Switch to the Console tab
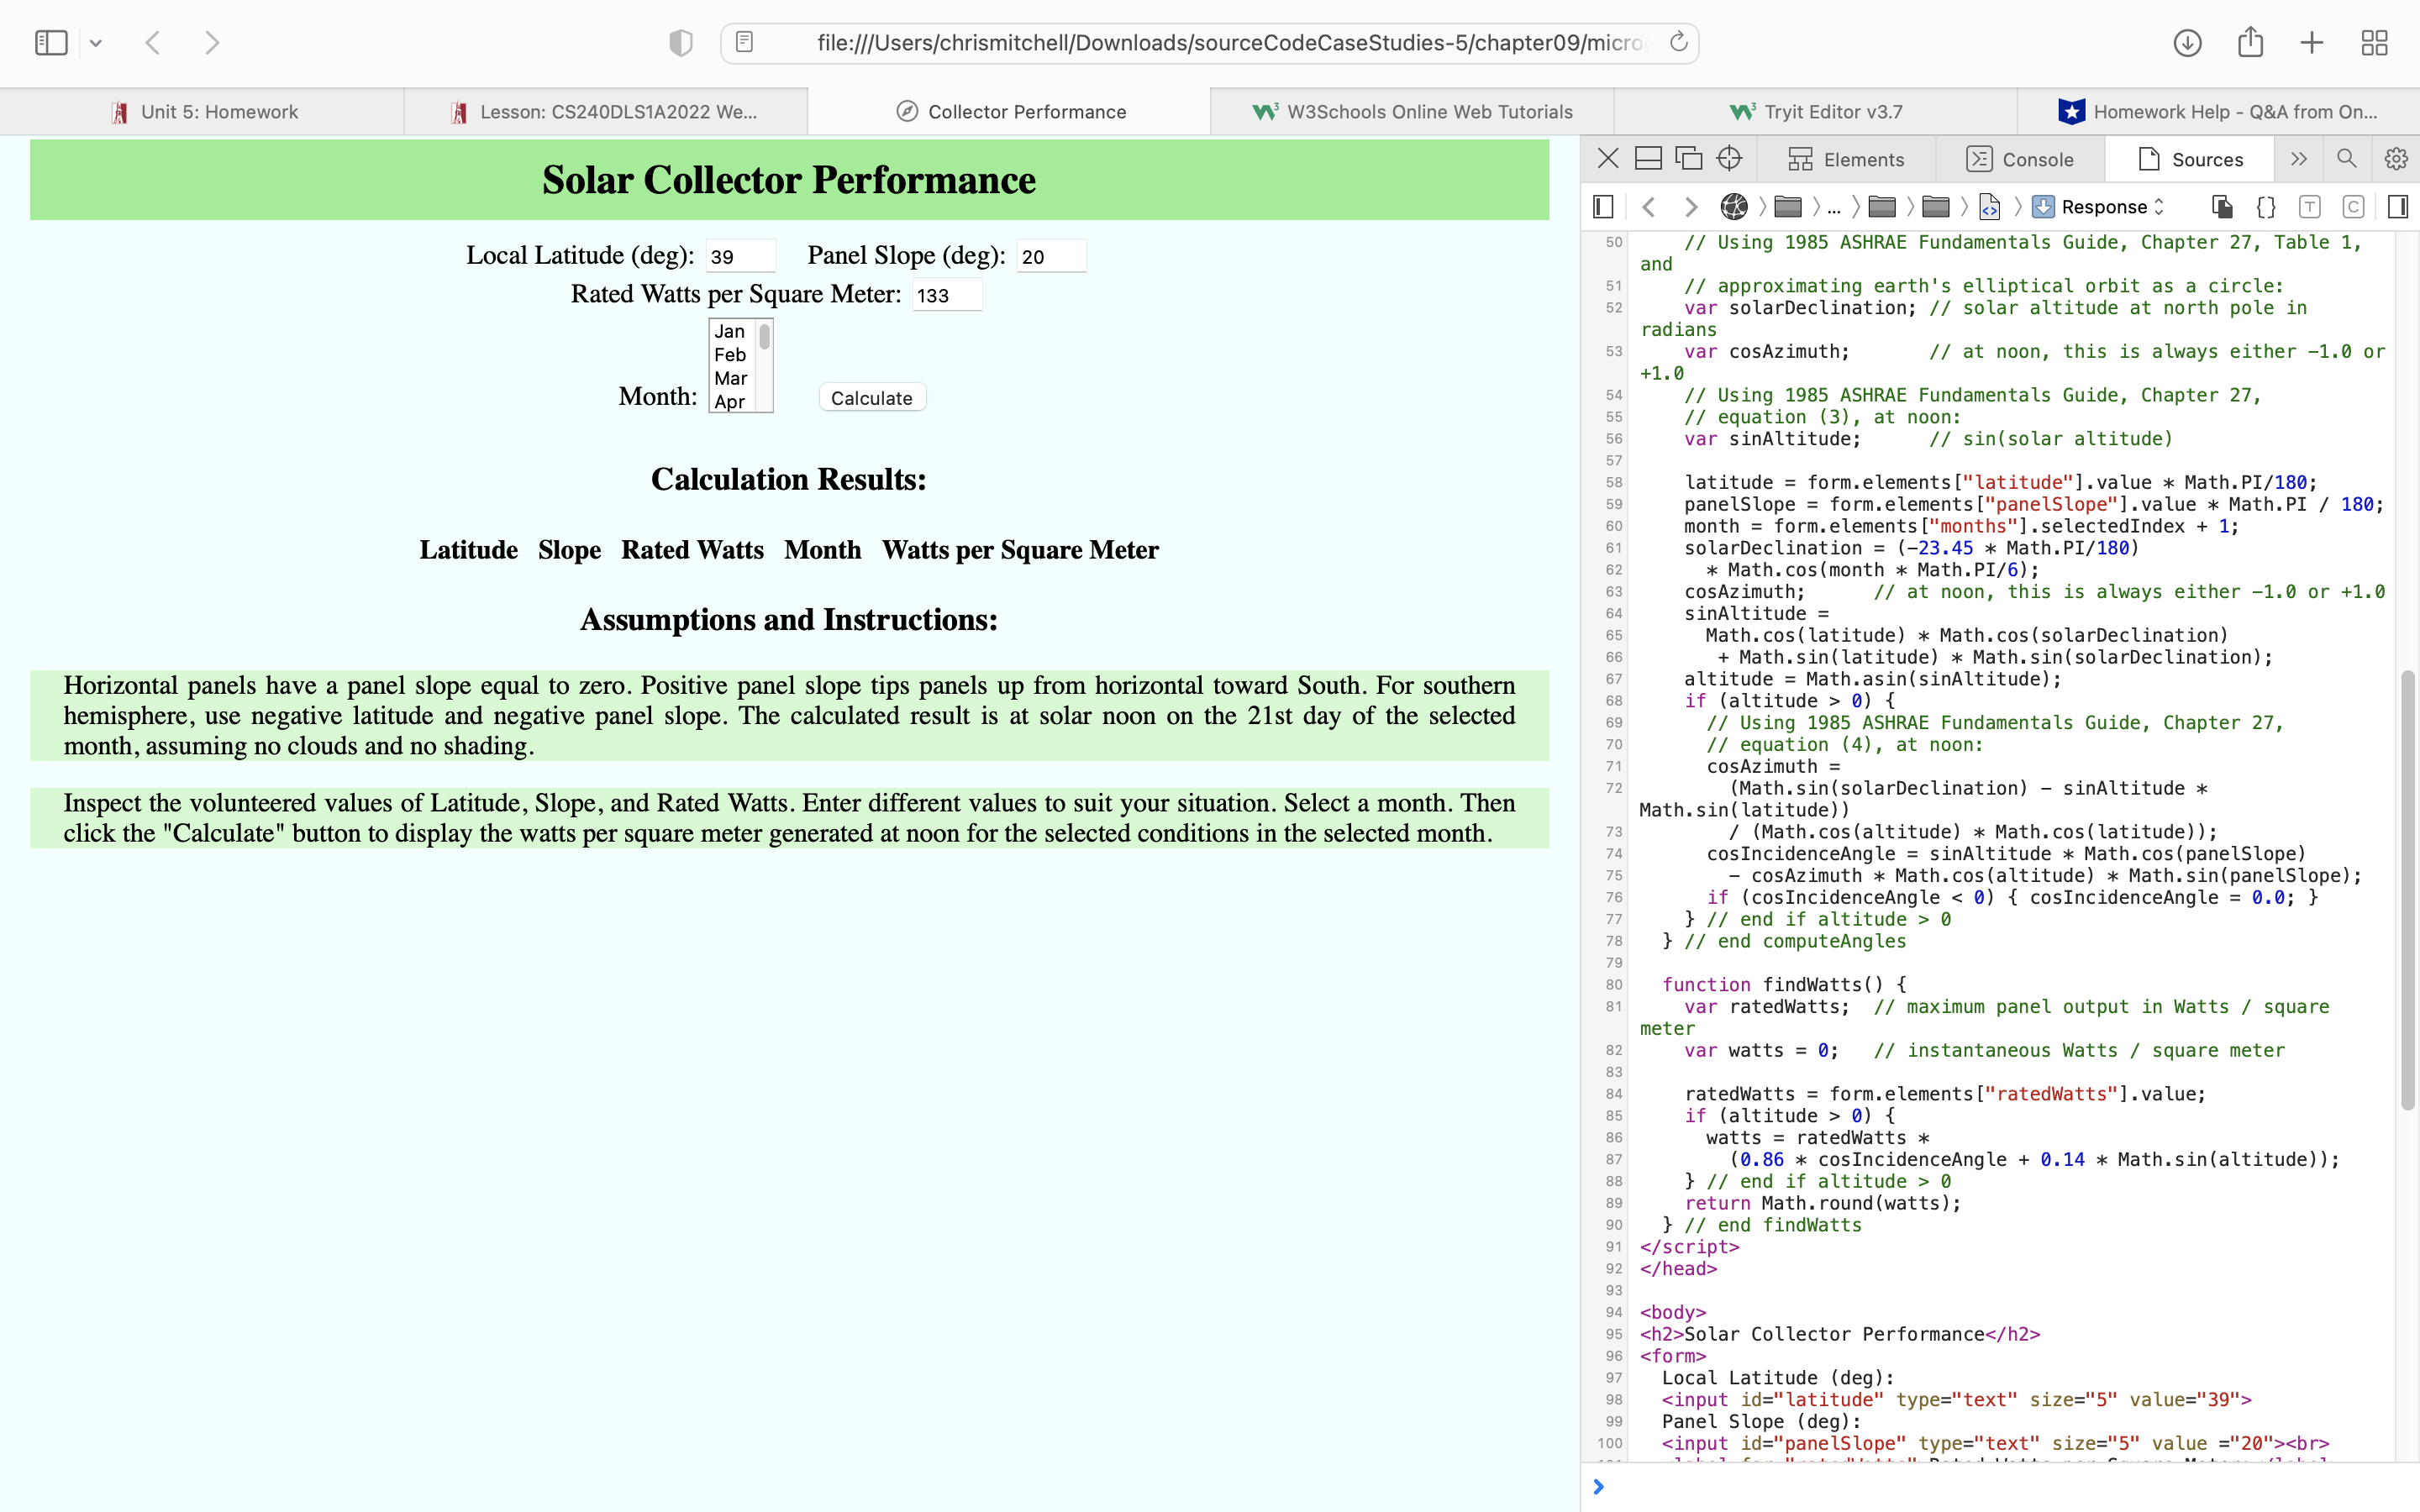The width and height of the screenshot is (2420, 1512). coord(2020,159)
